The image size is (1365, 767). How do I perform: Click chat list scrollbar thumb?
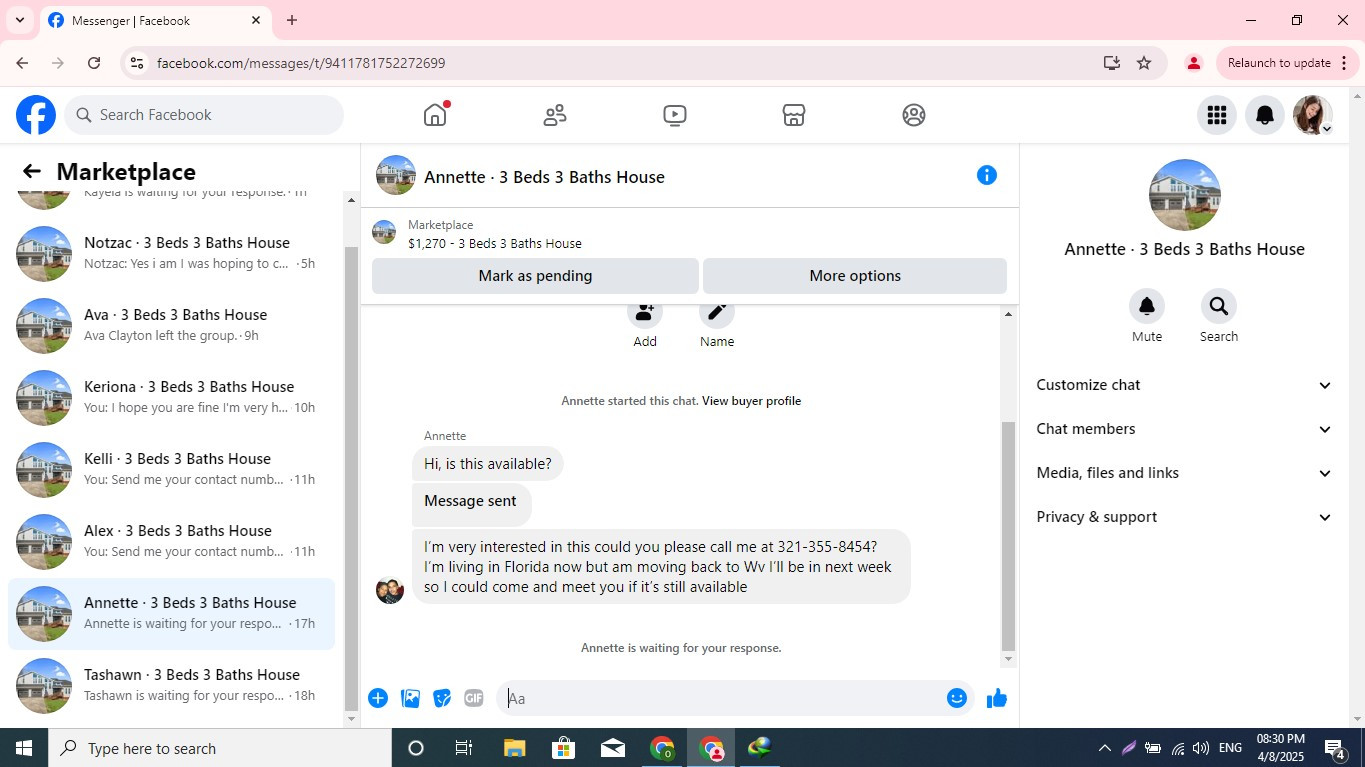pos(350,477)
